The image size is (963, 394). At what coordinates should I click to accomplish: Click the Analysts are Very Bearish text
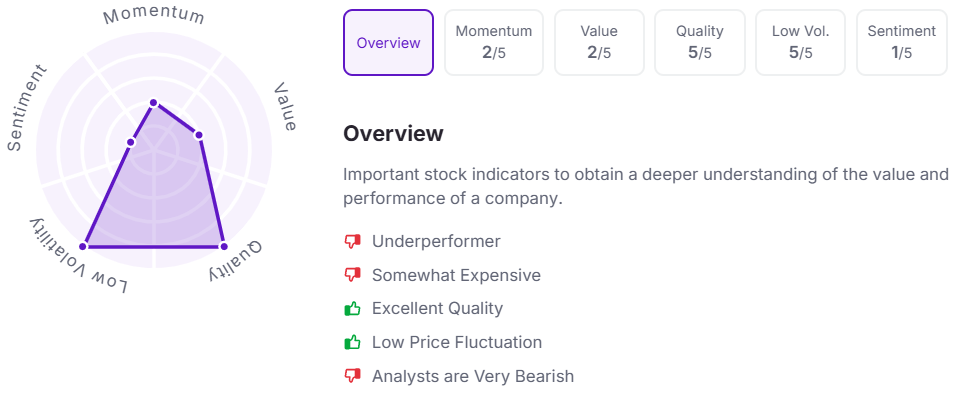[473, 376]
